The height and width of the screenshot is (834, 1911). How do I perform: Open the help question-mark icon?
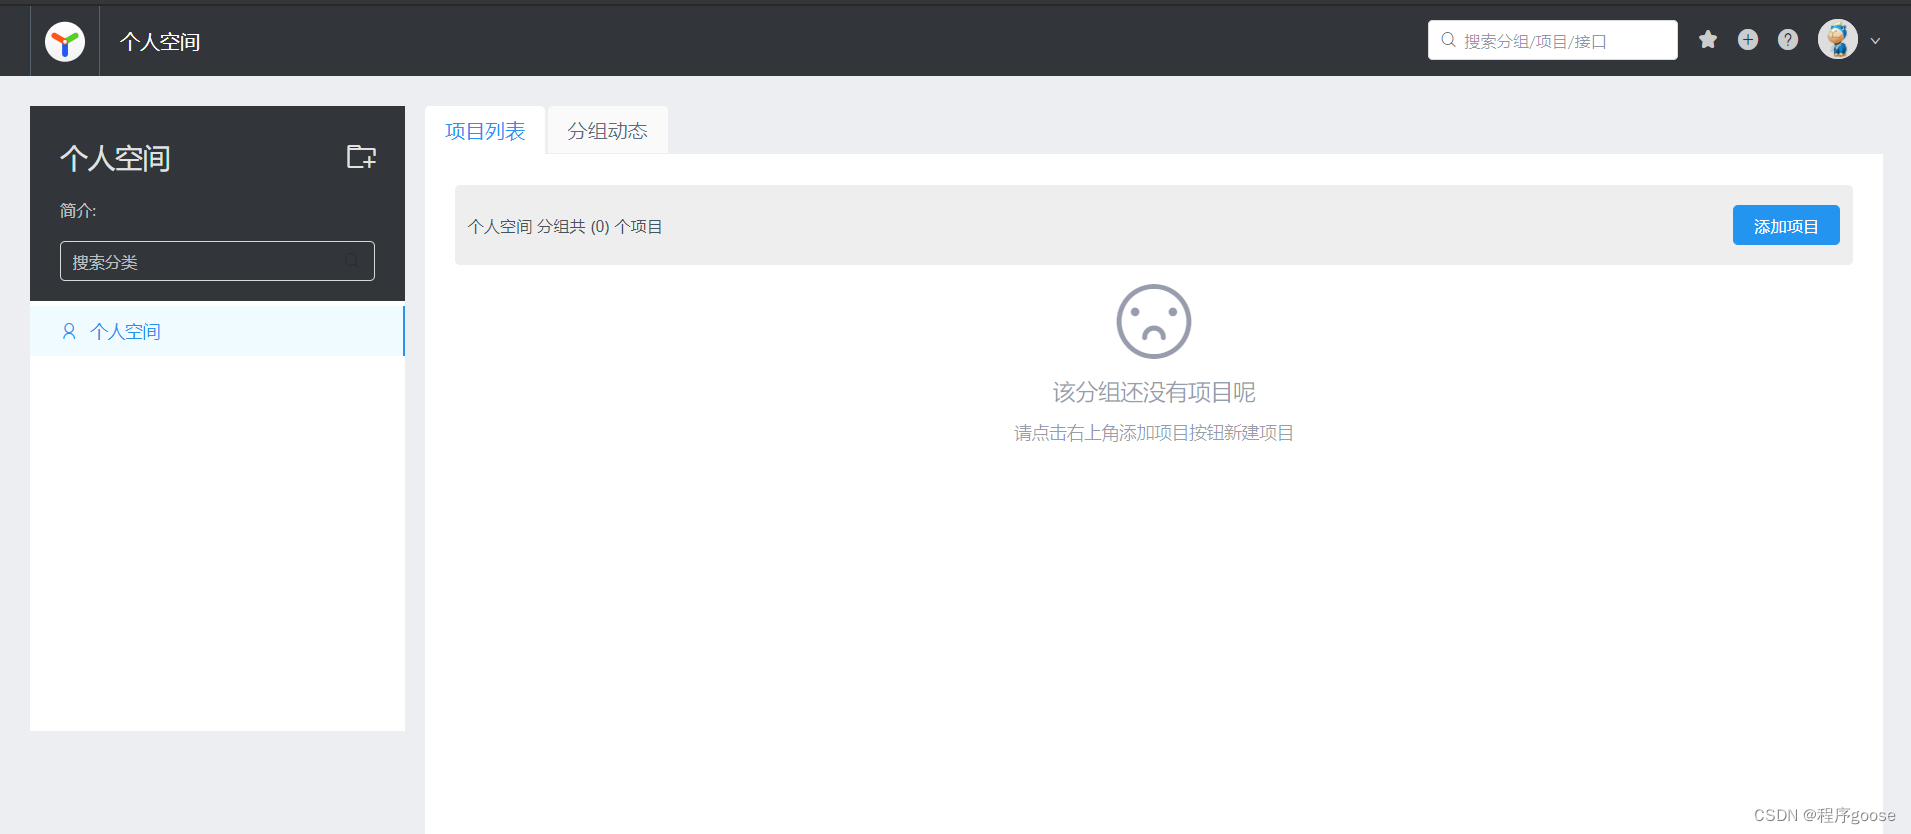pyautogui.click(x=1788, y=40)
